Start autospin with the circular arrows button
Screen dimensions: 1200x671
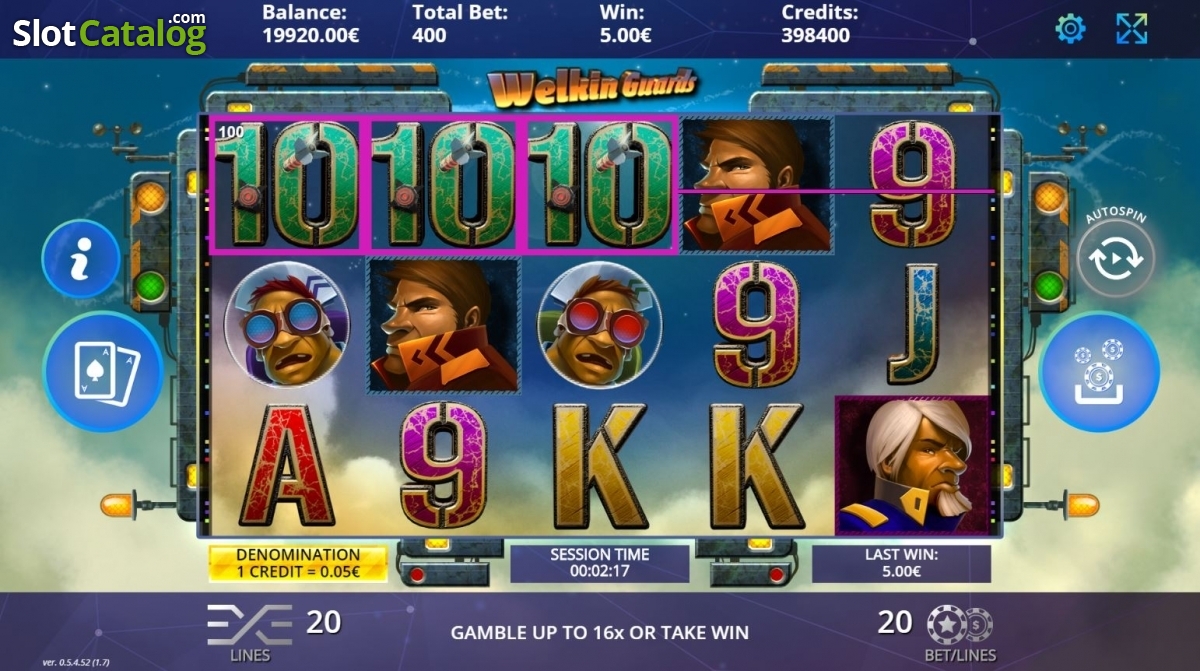[x=1117, y=258]
